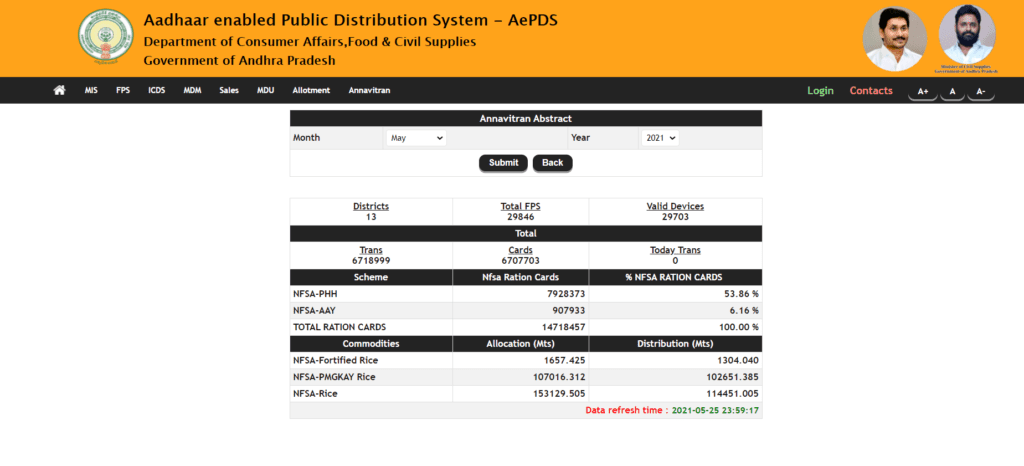
Task: Select the NFSA-Fortified Rice commodity label
Action: click(x=336, y=360)
